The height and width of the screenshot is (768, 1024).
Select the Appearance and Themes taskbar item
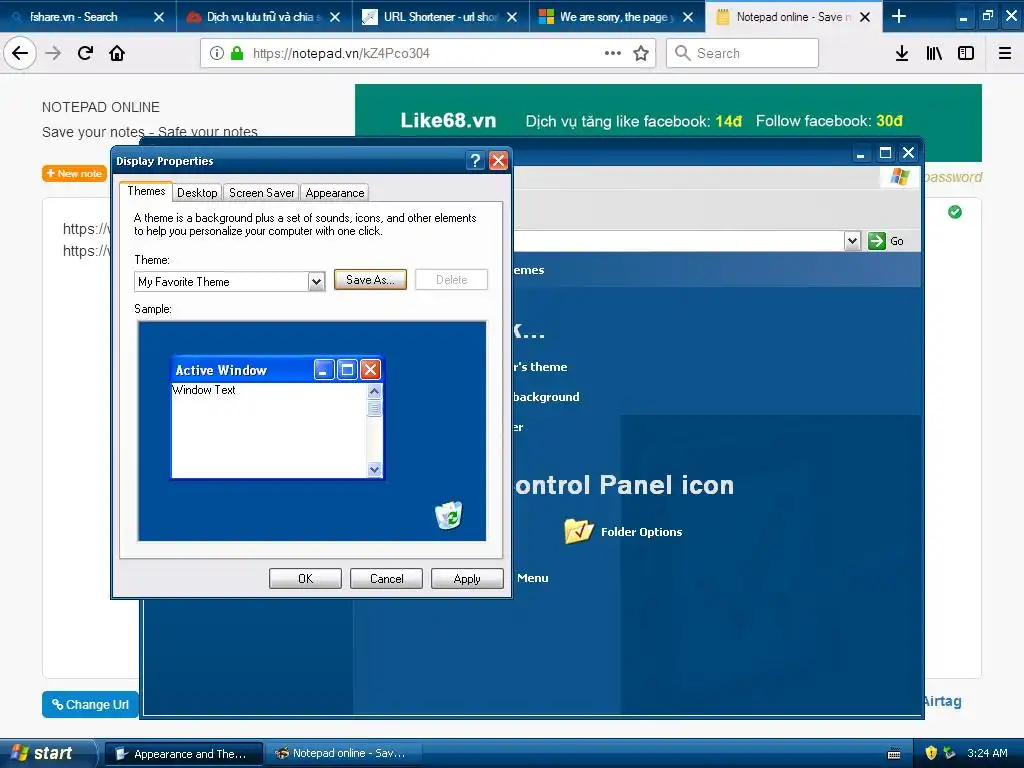(184, 754)
